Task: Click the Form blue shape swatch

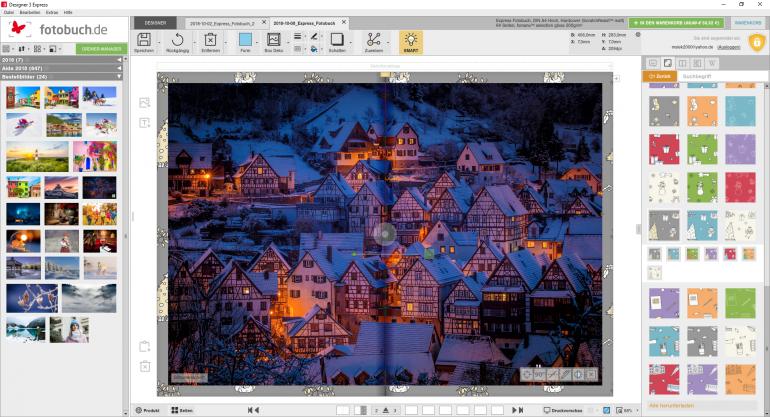Action: (x=245, y=39)
